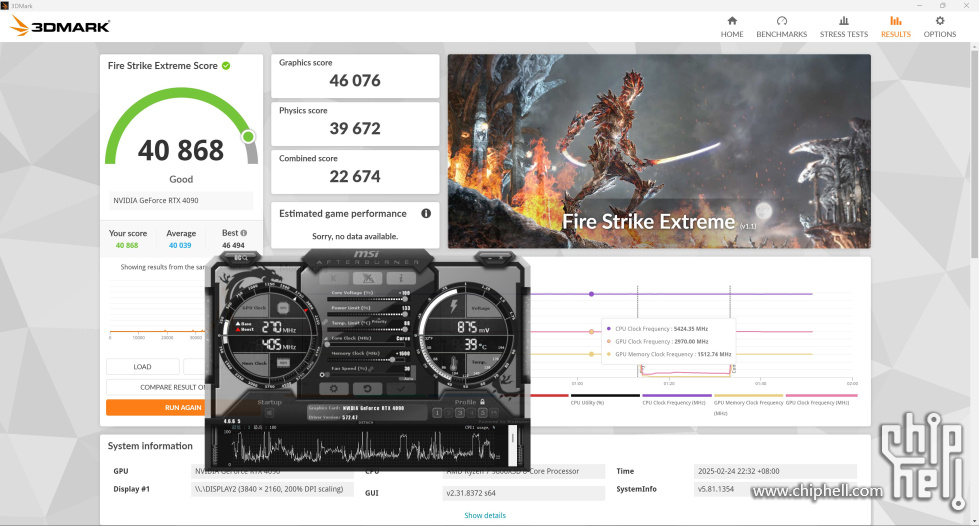Click the GPU chip icon in clock gauge
The image size is (979, 526).
point(283,307)
